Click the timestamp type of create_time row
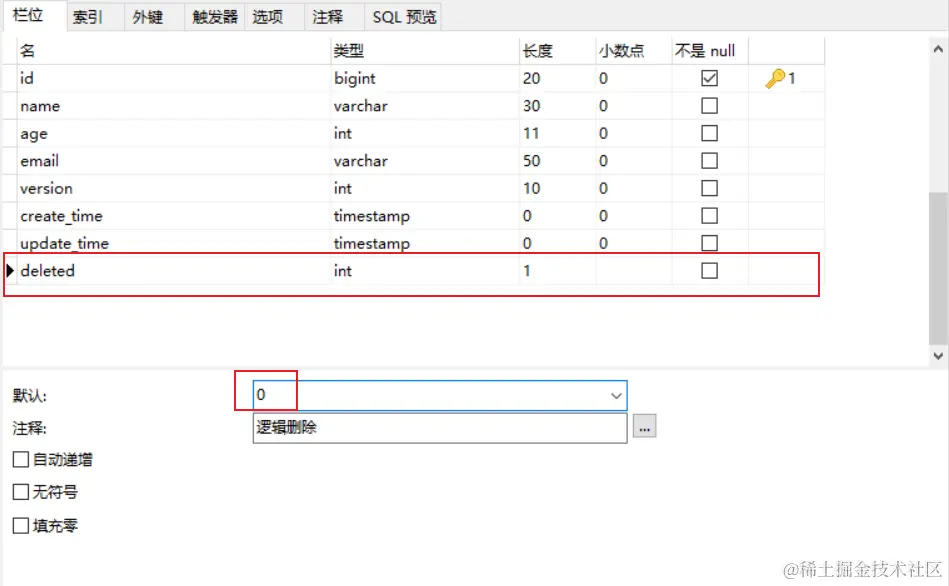This screenshot has height=586, width=949. 425,216
